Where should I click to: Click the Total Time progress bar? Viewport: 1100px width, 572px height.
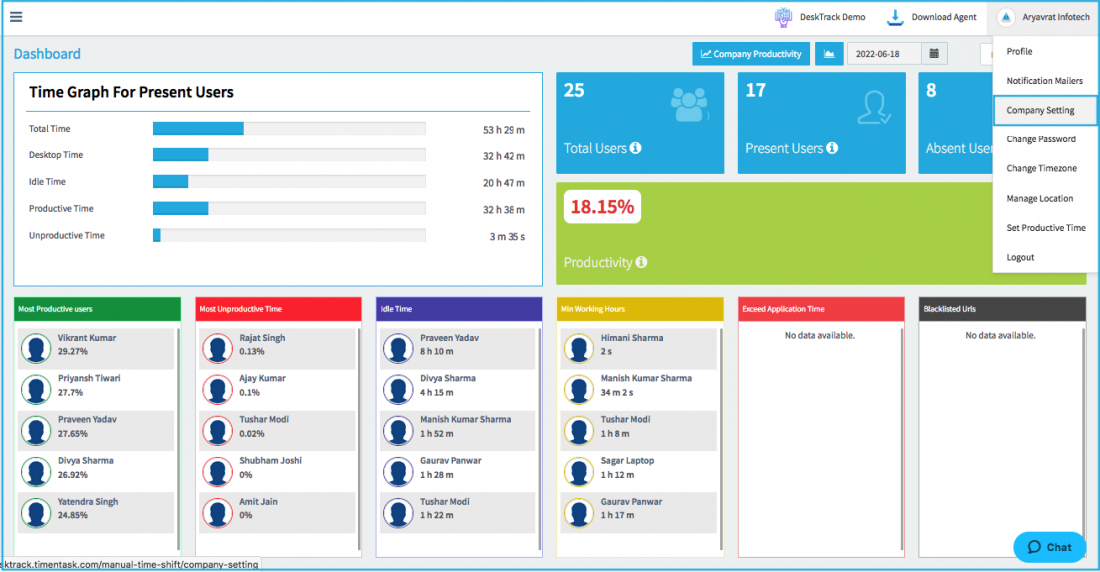click(289, 128)
